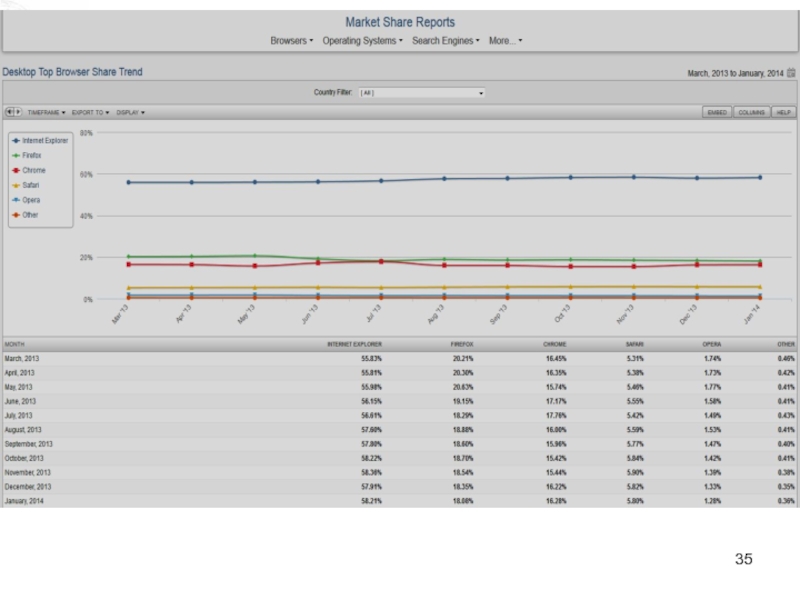
Task: Sort table by Internet Explorer column header
Action: 354,344
